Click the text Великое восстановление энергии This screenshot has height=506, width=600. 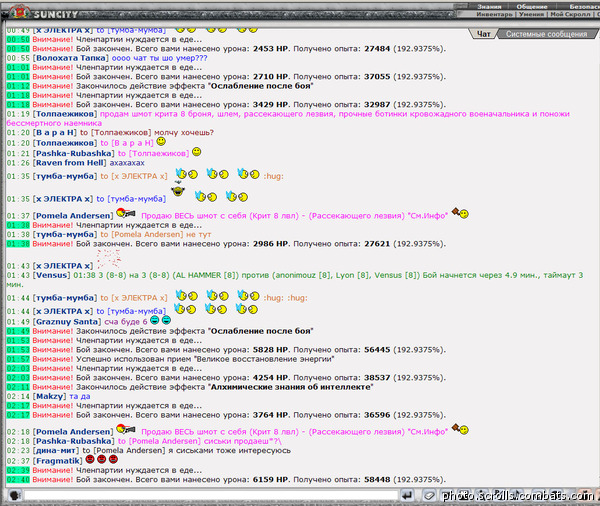[x=264, y=359]
